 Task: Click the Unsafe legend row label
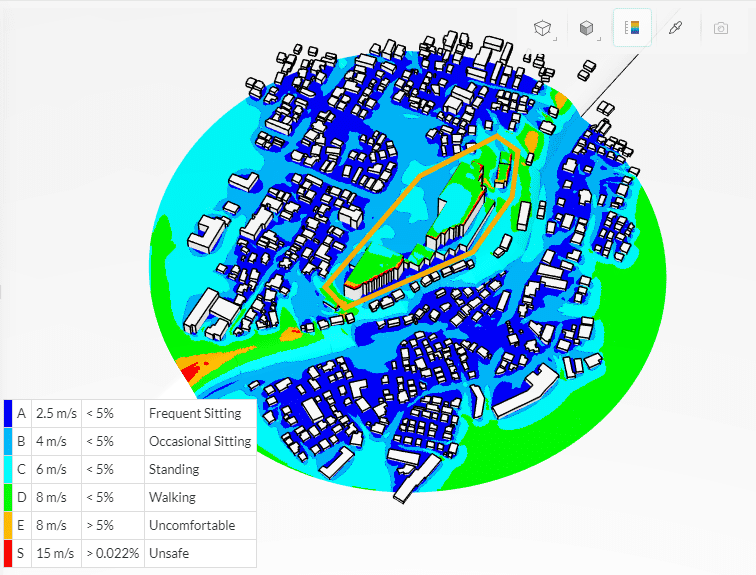tap(168, 553)
